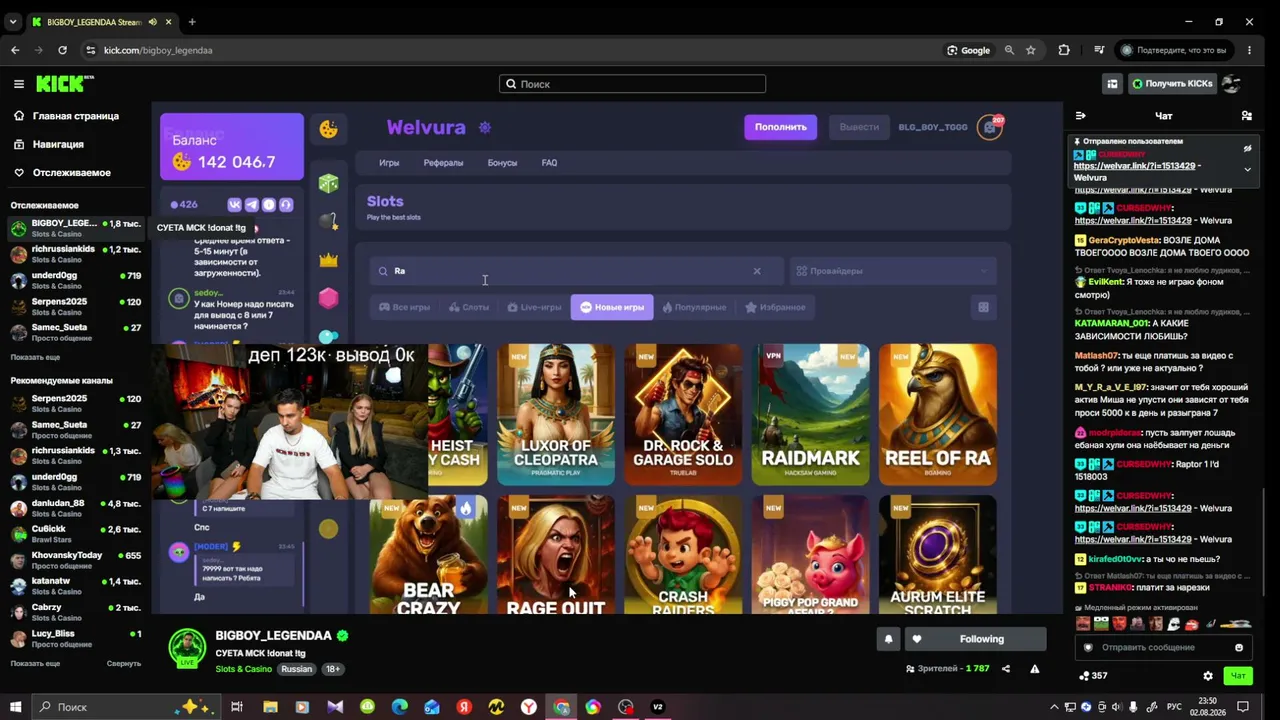1280x720 pixels.
Task: Open the green dice game icon
Action: 328,184
